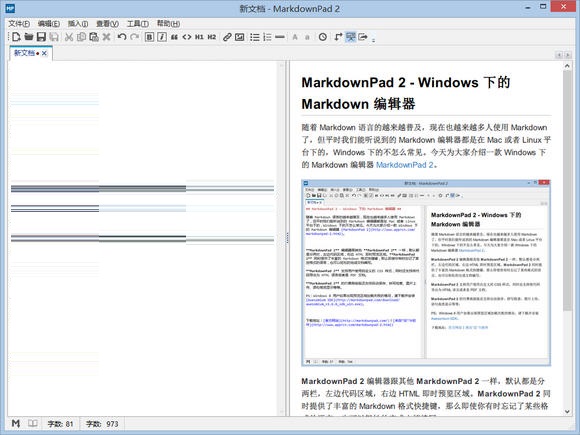The height and width of the screenshot is (435, 580).
Task: Click the preview heading 'Markdown 编辑器'
Action: click(358, 104)
